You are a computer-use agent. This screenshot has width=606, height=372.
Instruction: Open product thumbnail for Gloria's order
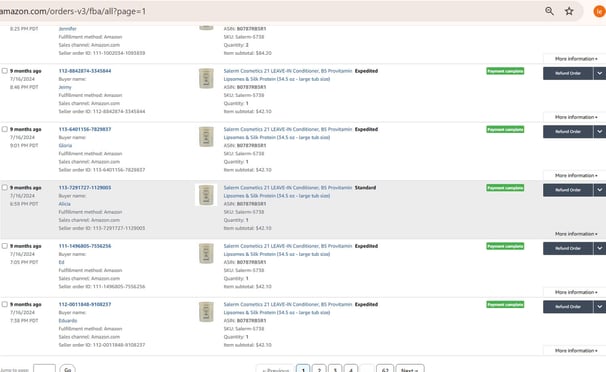point(206,137)
